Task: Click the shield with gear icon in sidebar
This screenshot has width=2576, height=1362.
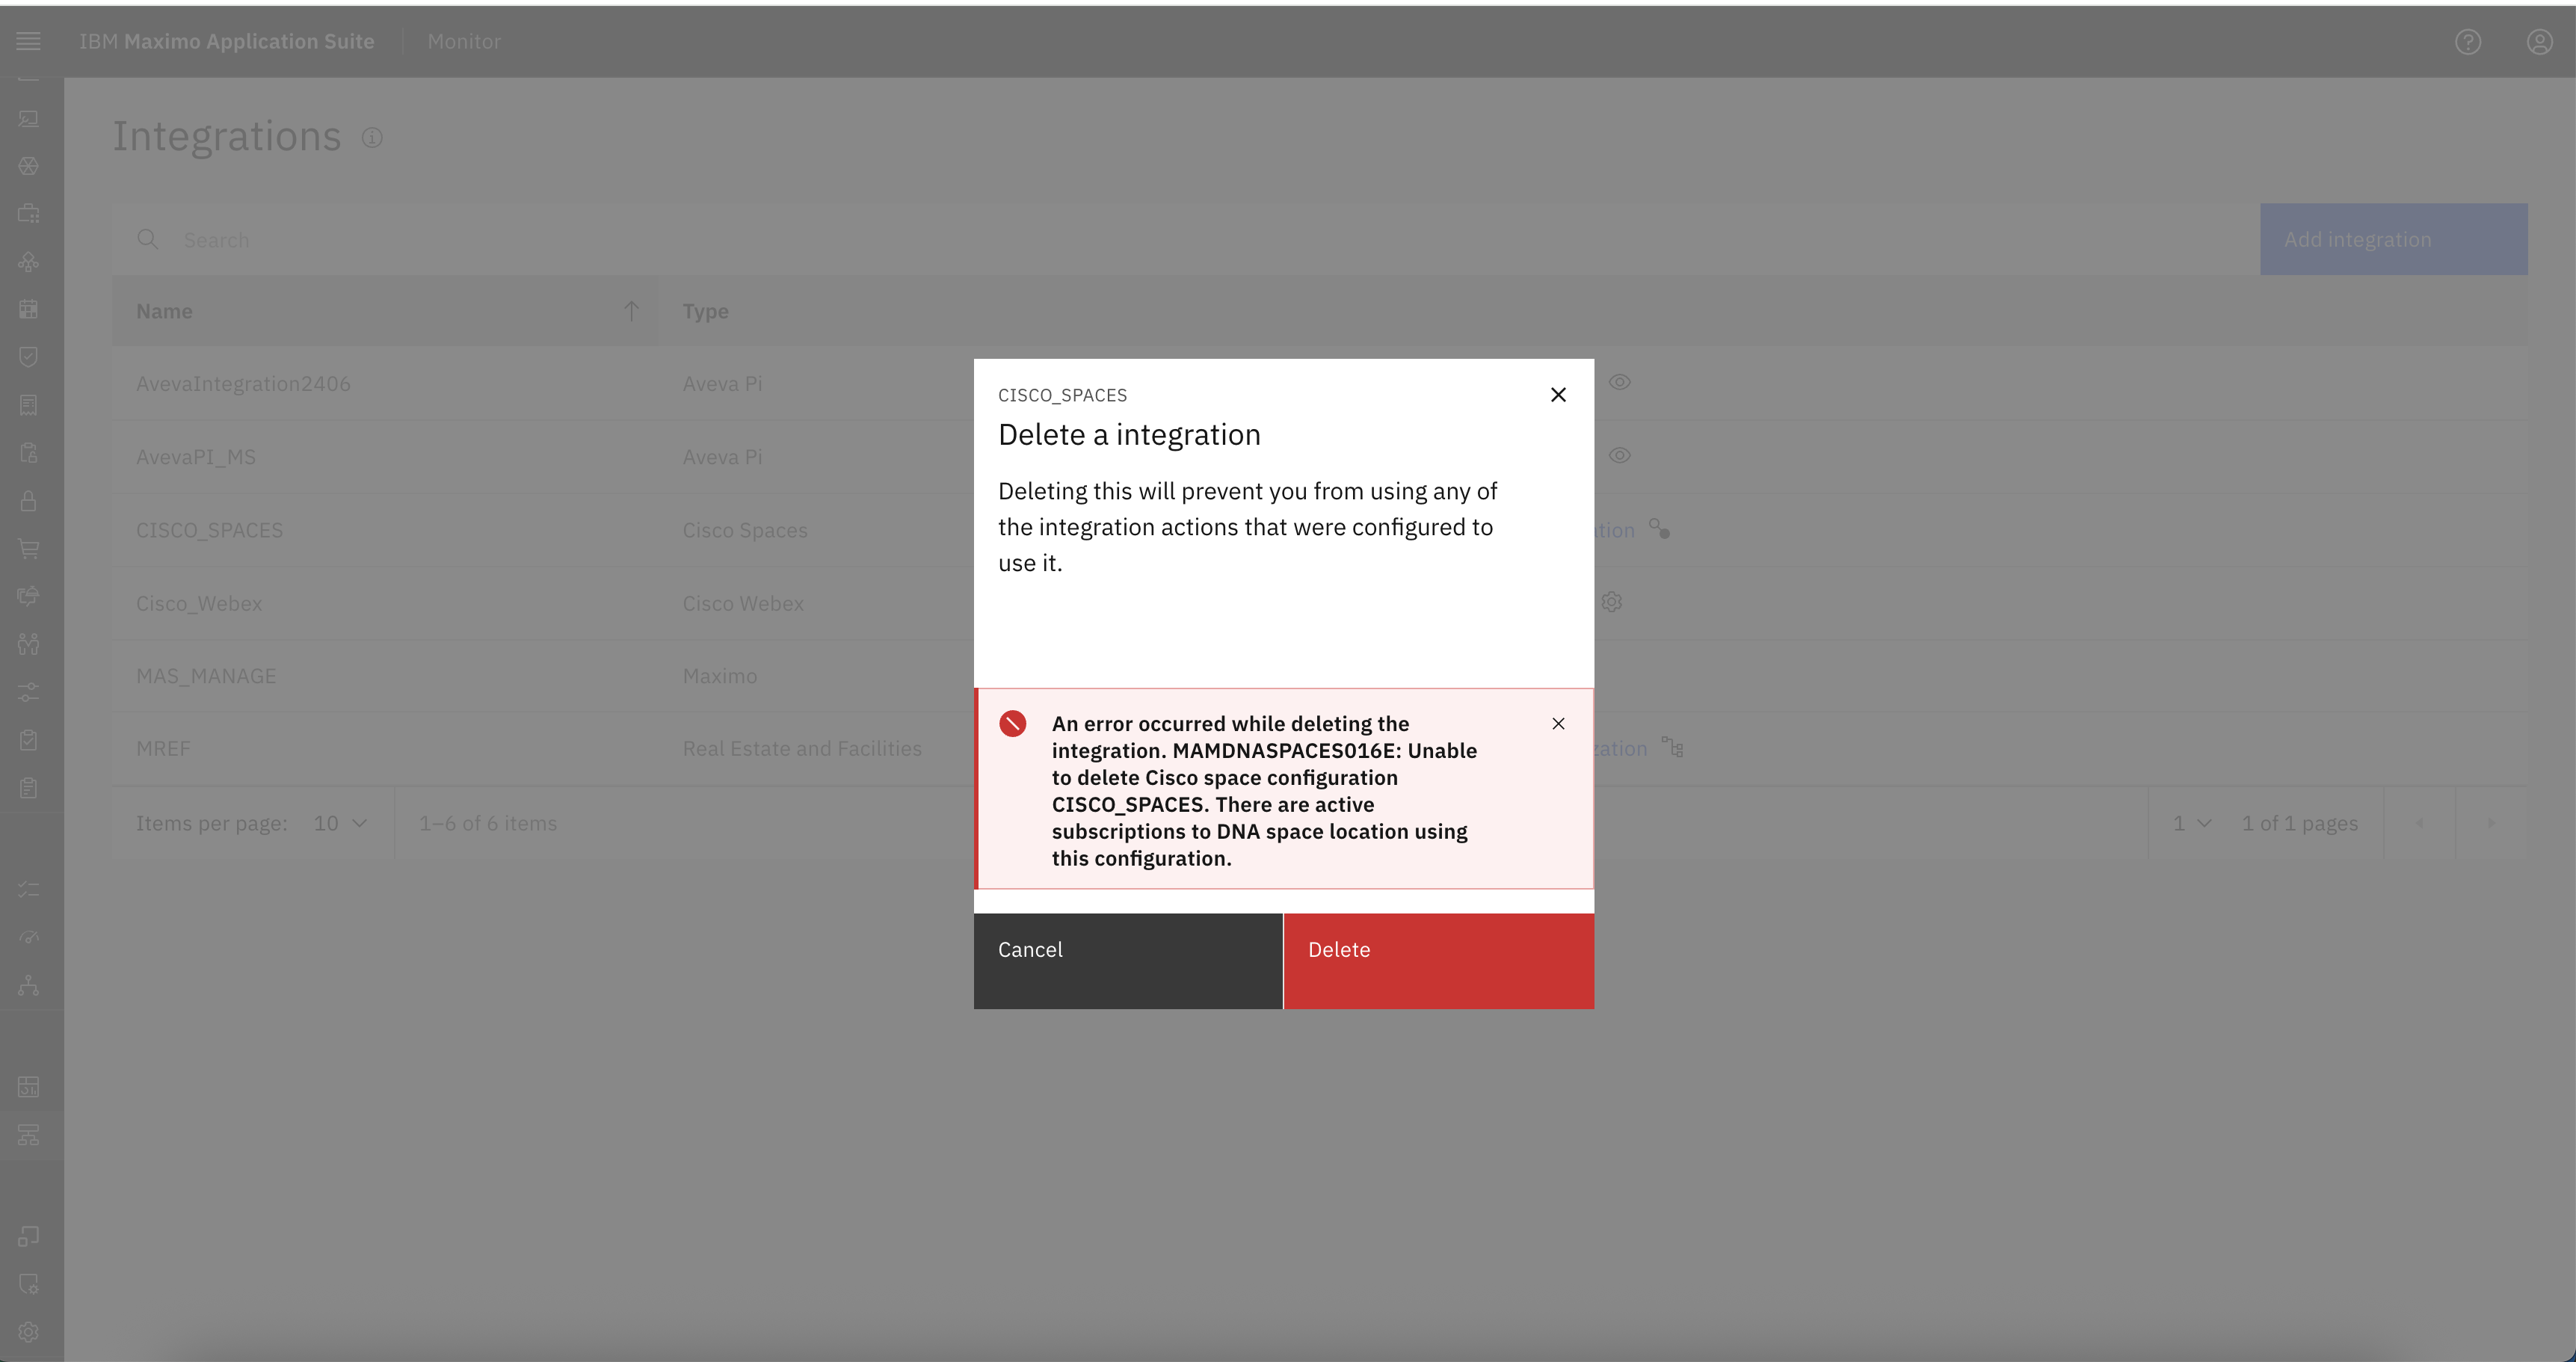Action: [x=28, y=1284]
